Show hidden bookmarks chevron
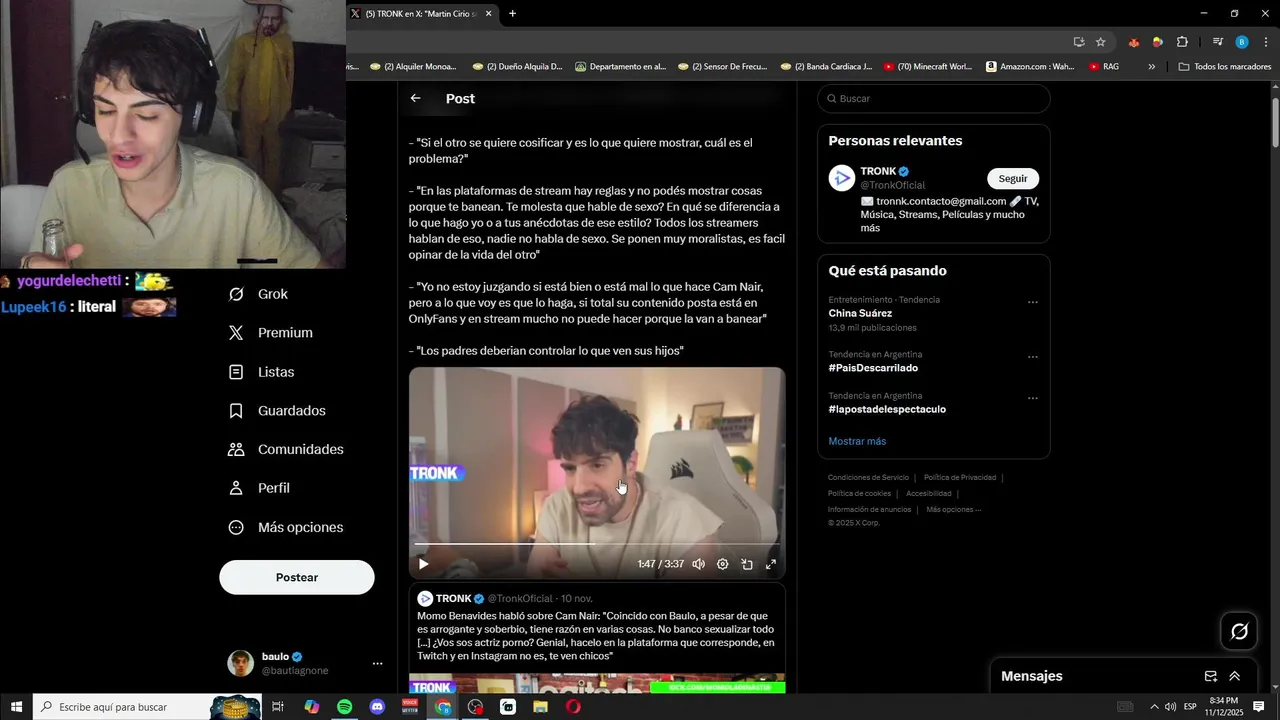Screen dimensions: 1280x720 (1151, 67)
